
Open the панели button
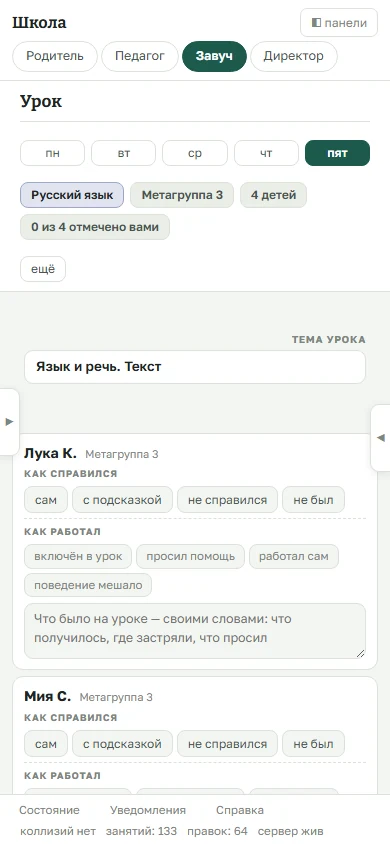click(x=339, y=23)
